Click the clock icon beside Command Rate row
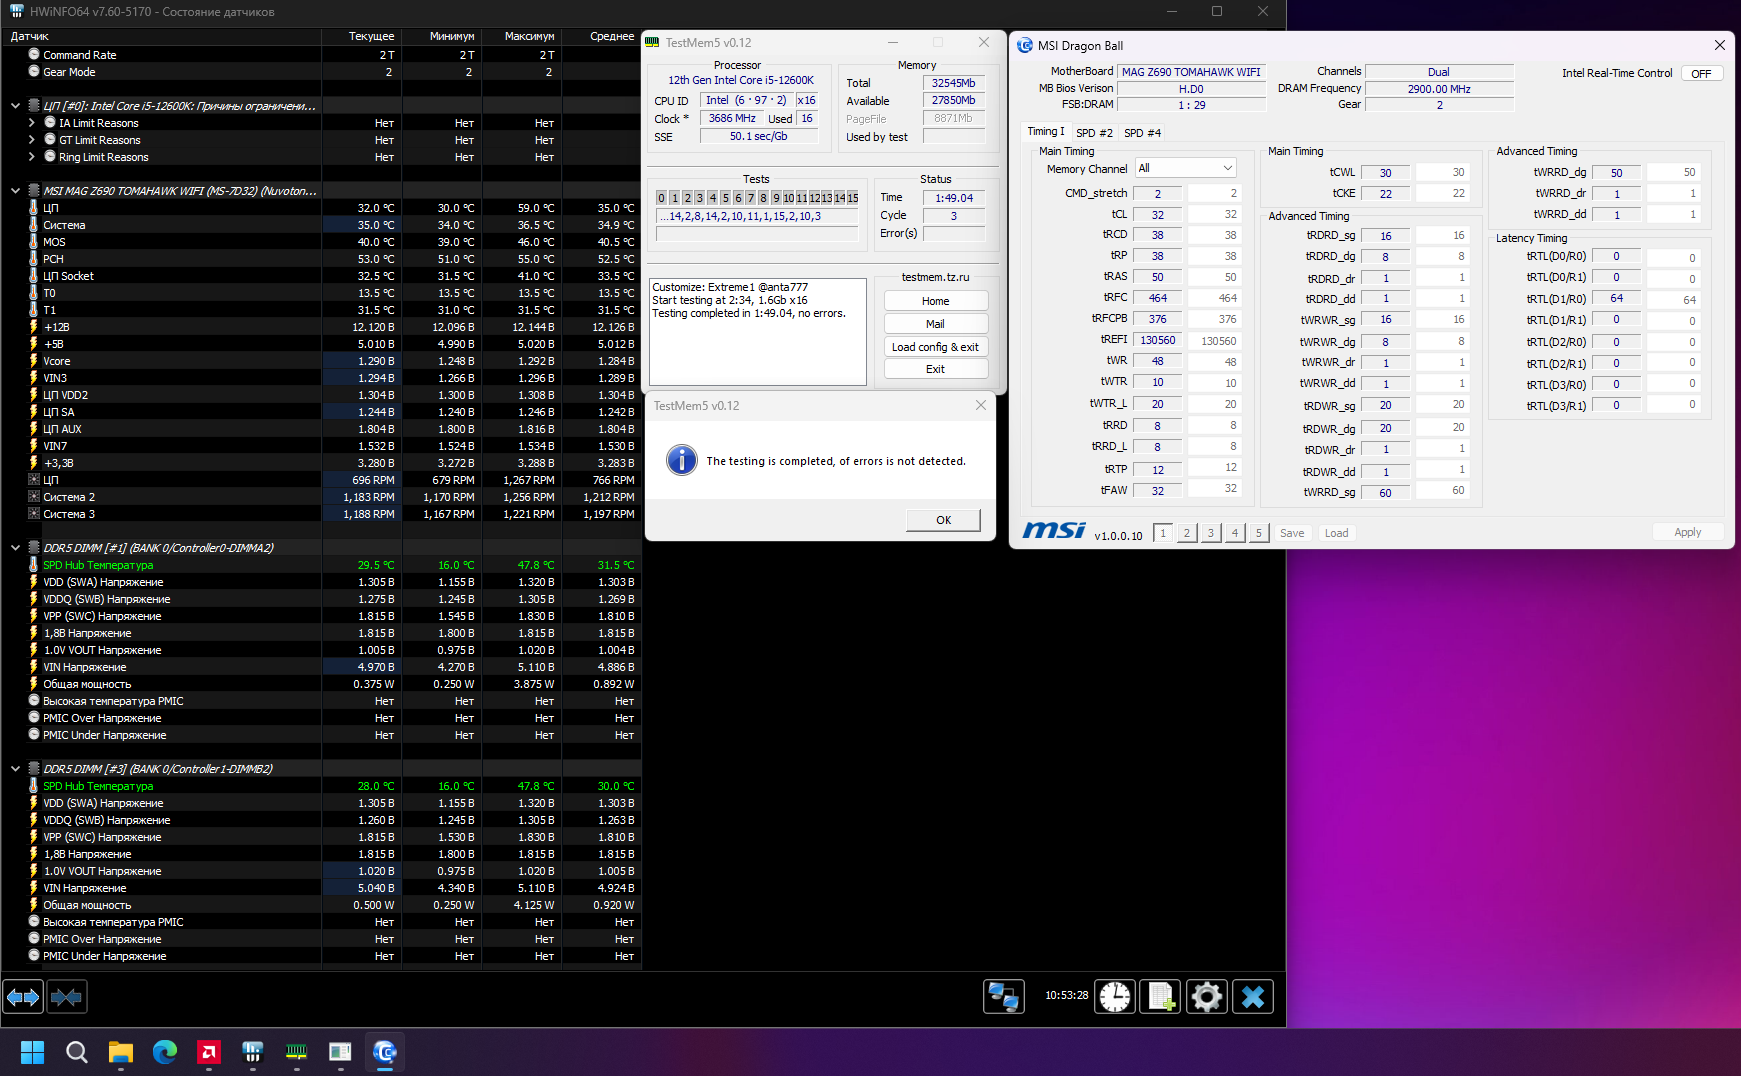 tap(34, 55)
